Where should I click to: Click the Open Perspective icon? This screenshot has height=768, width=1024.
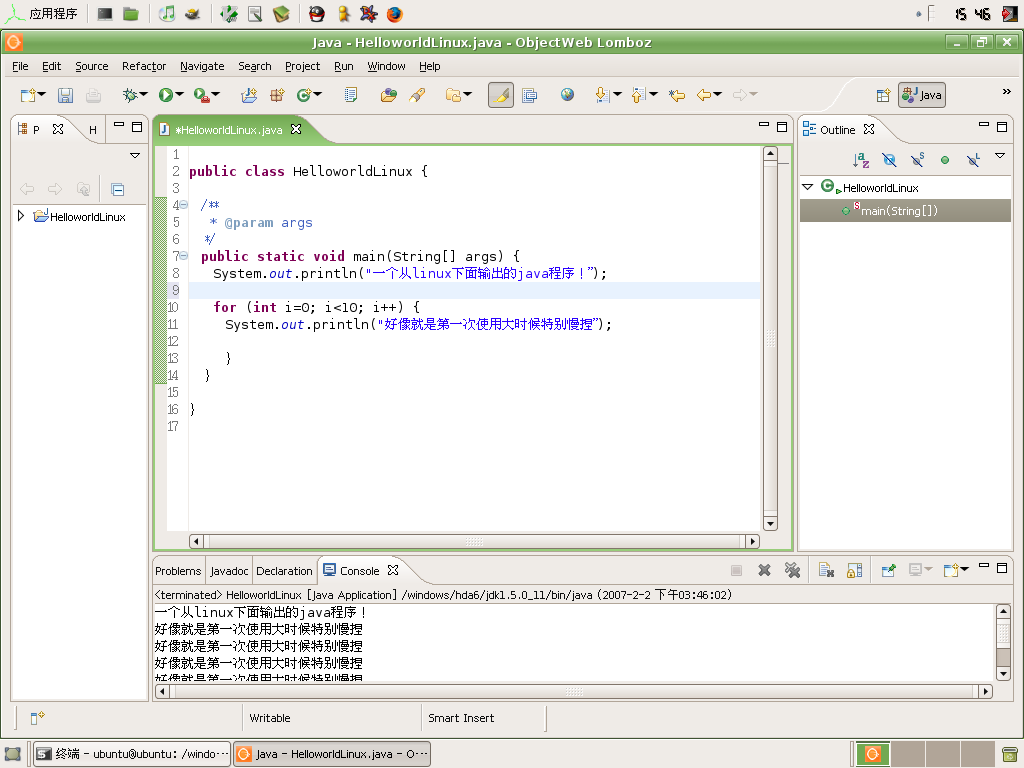(883, 95)
